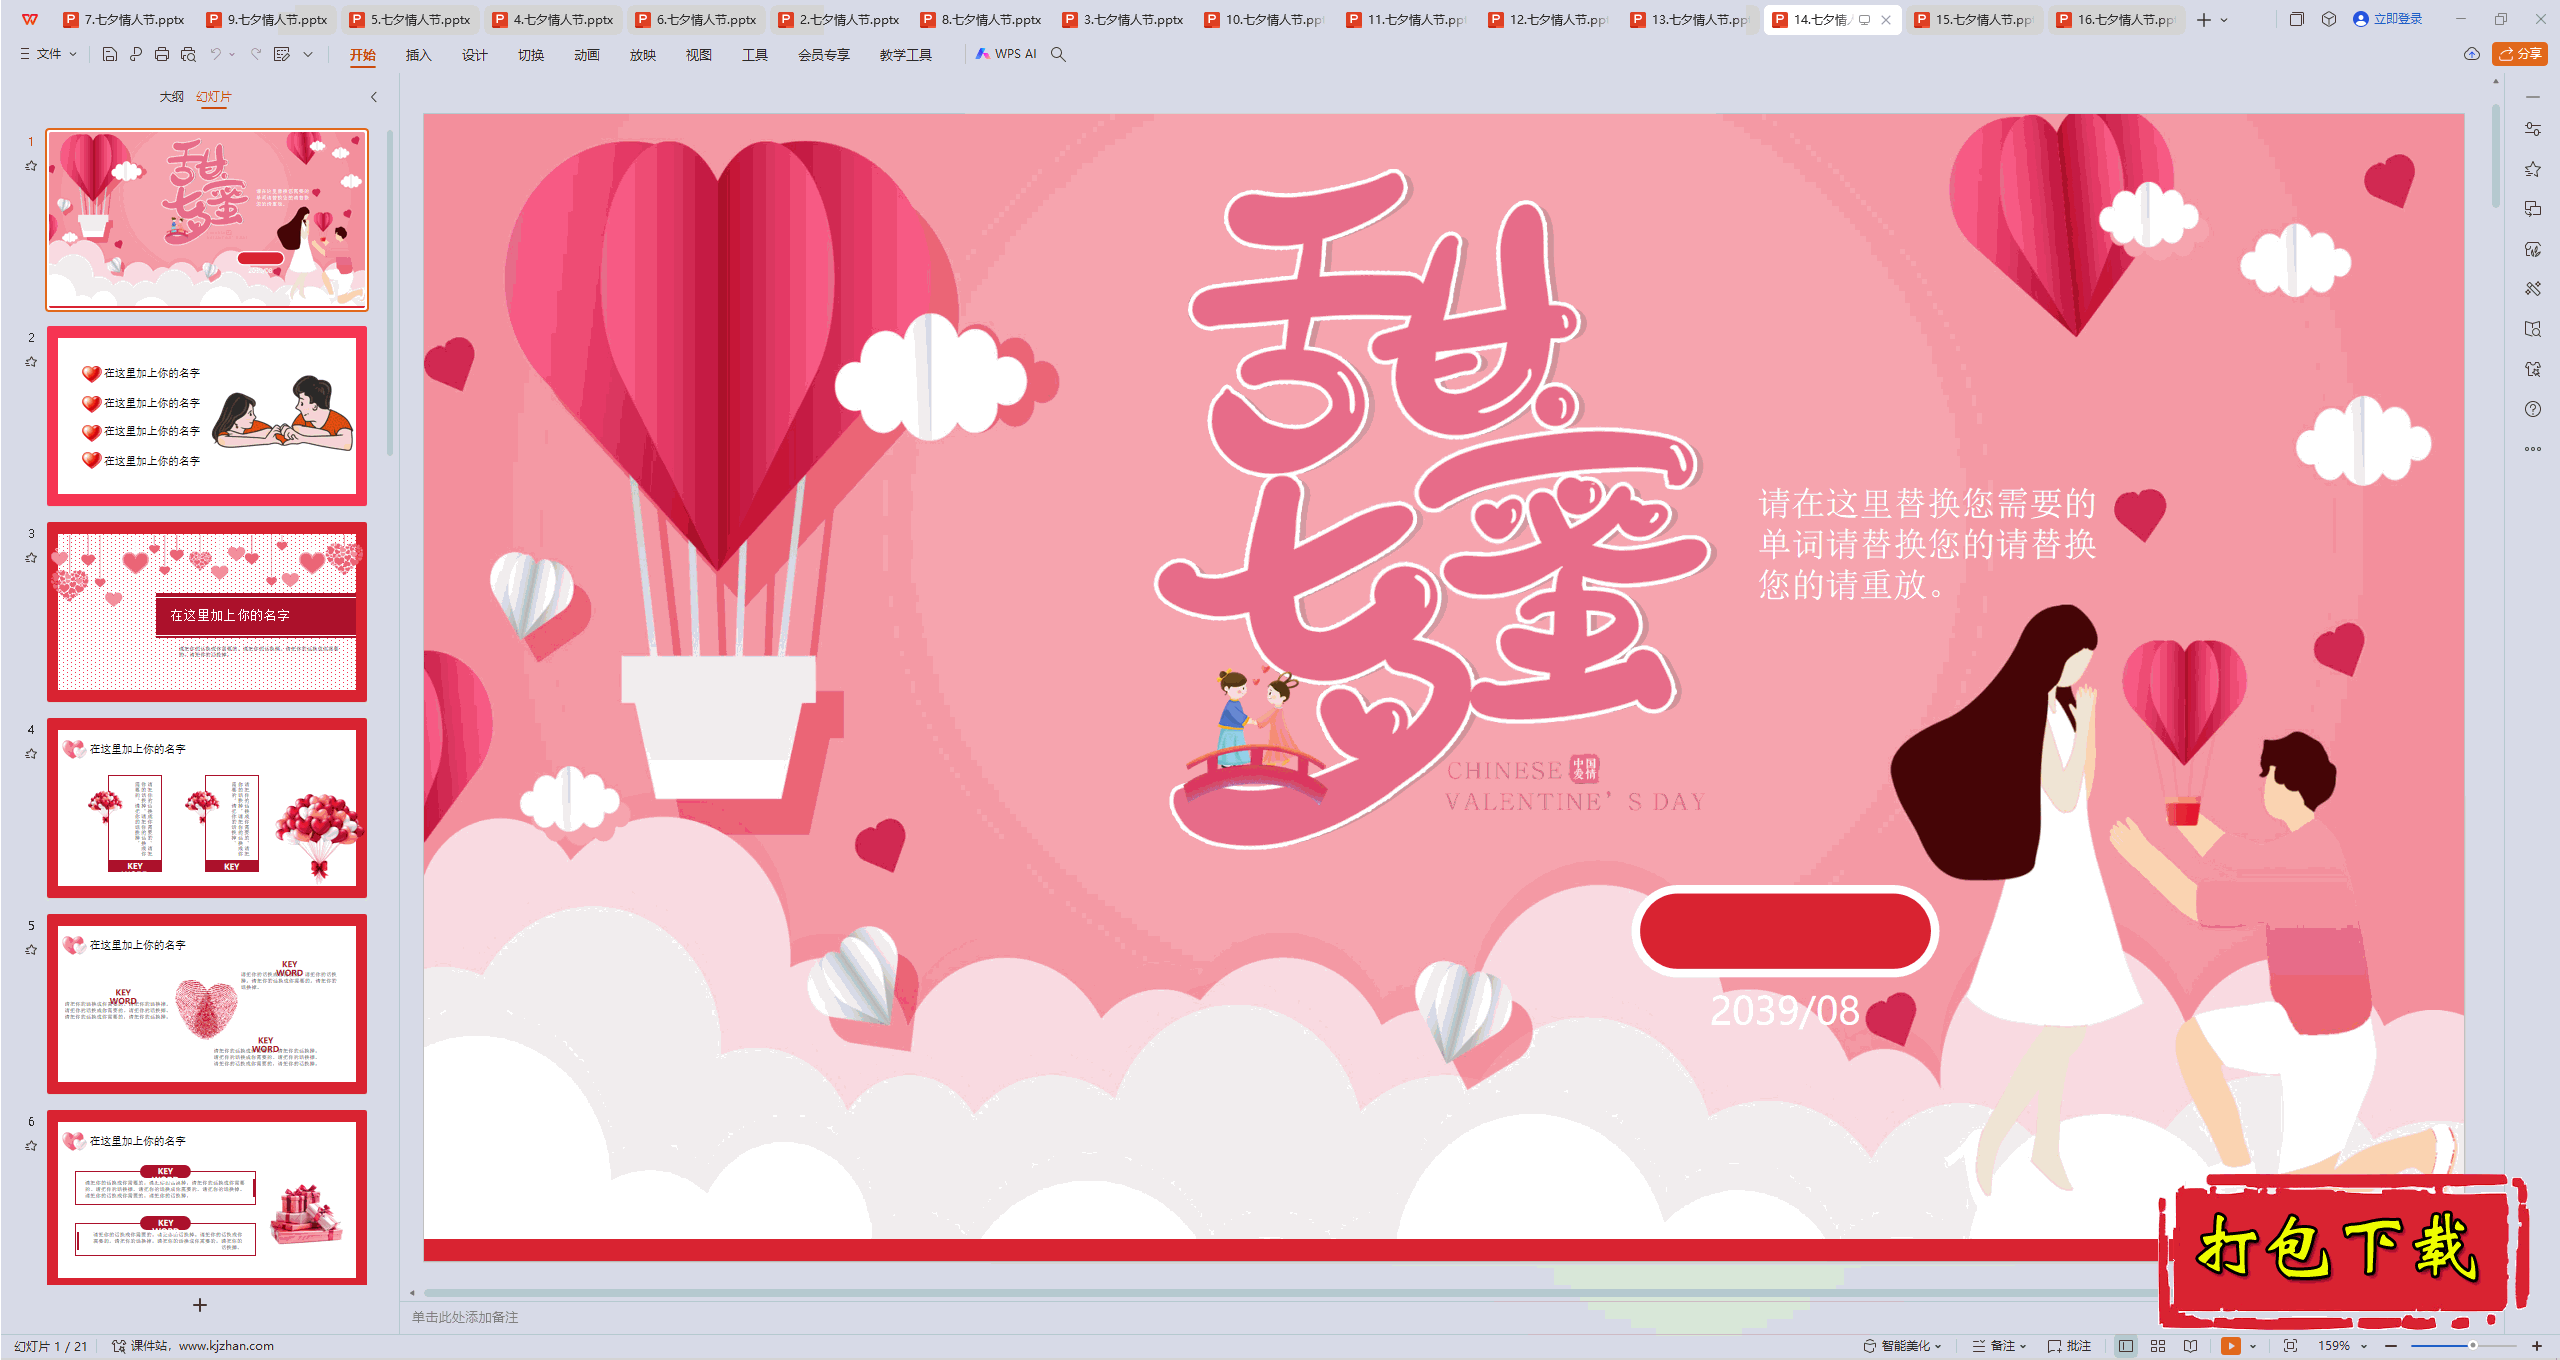Open the 视图 ribbon tab
2560x1360 pixels.
click(x=698, y=55)
